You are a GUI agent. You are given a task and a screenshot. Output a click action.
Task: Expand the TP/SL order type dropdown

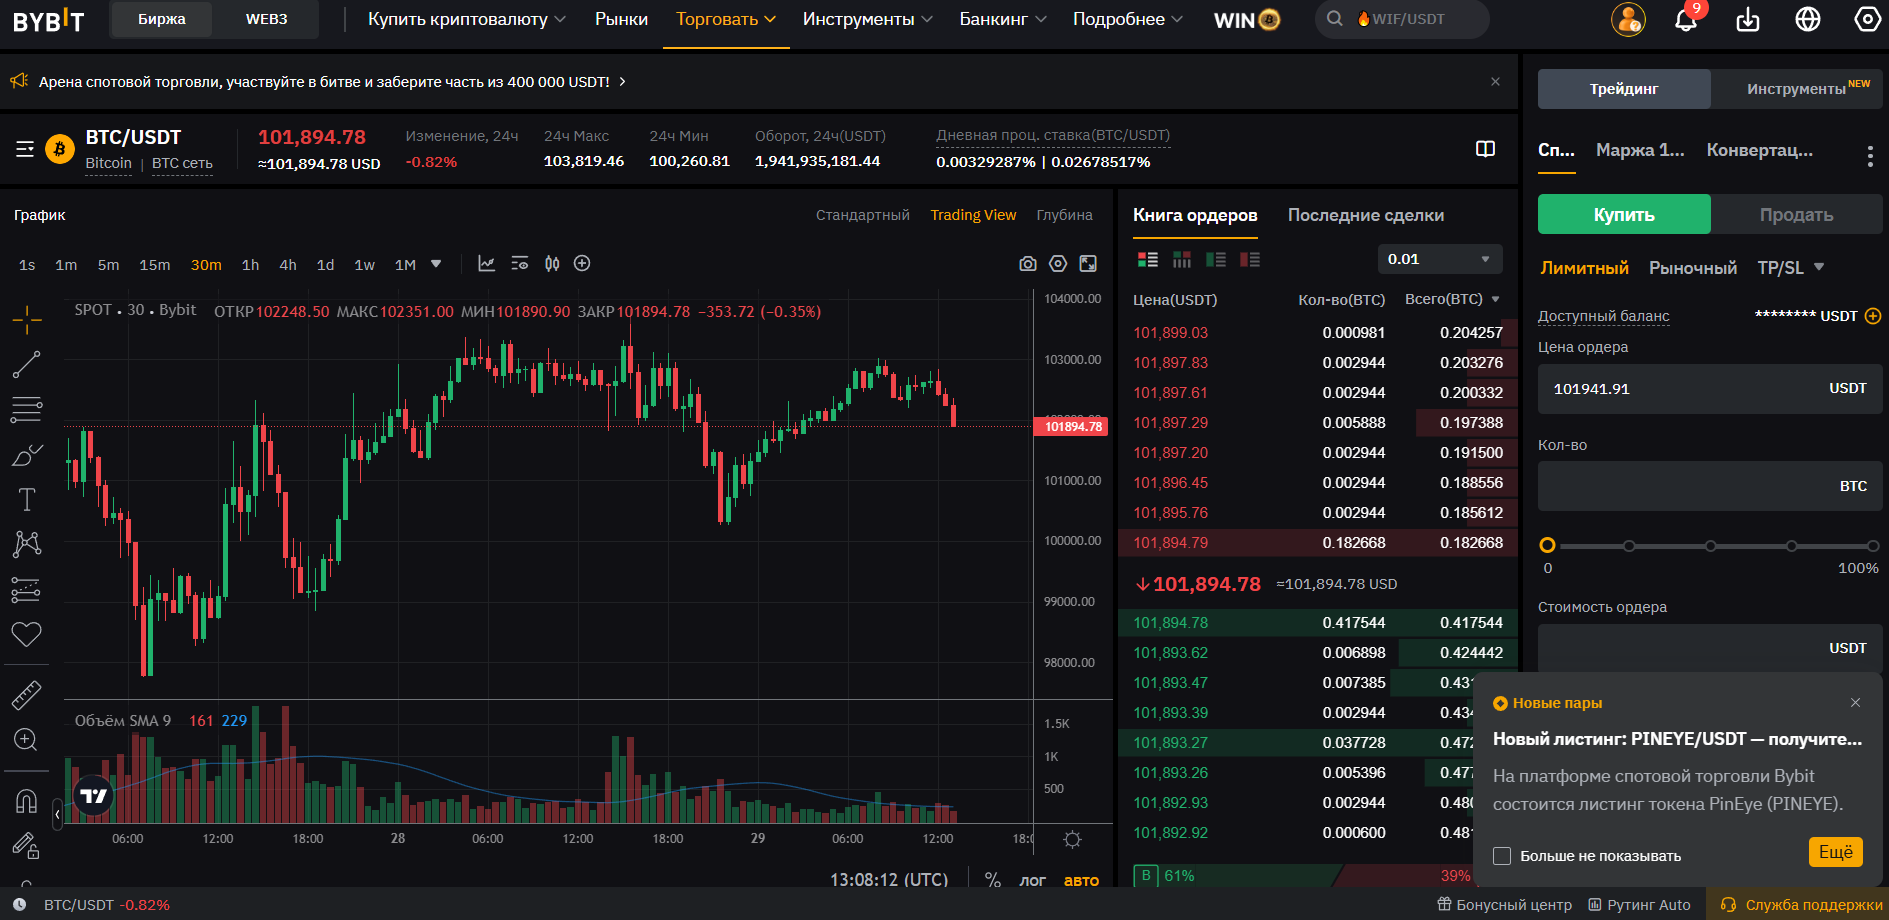[x=1790, y=268]
